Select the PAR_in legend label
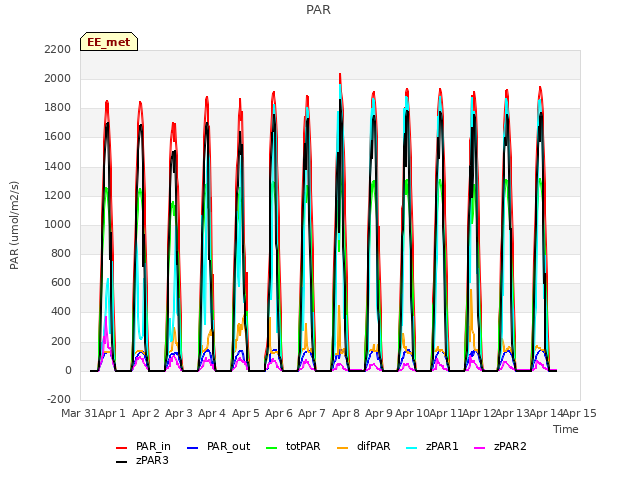 tap(153, 447)
